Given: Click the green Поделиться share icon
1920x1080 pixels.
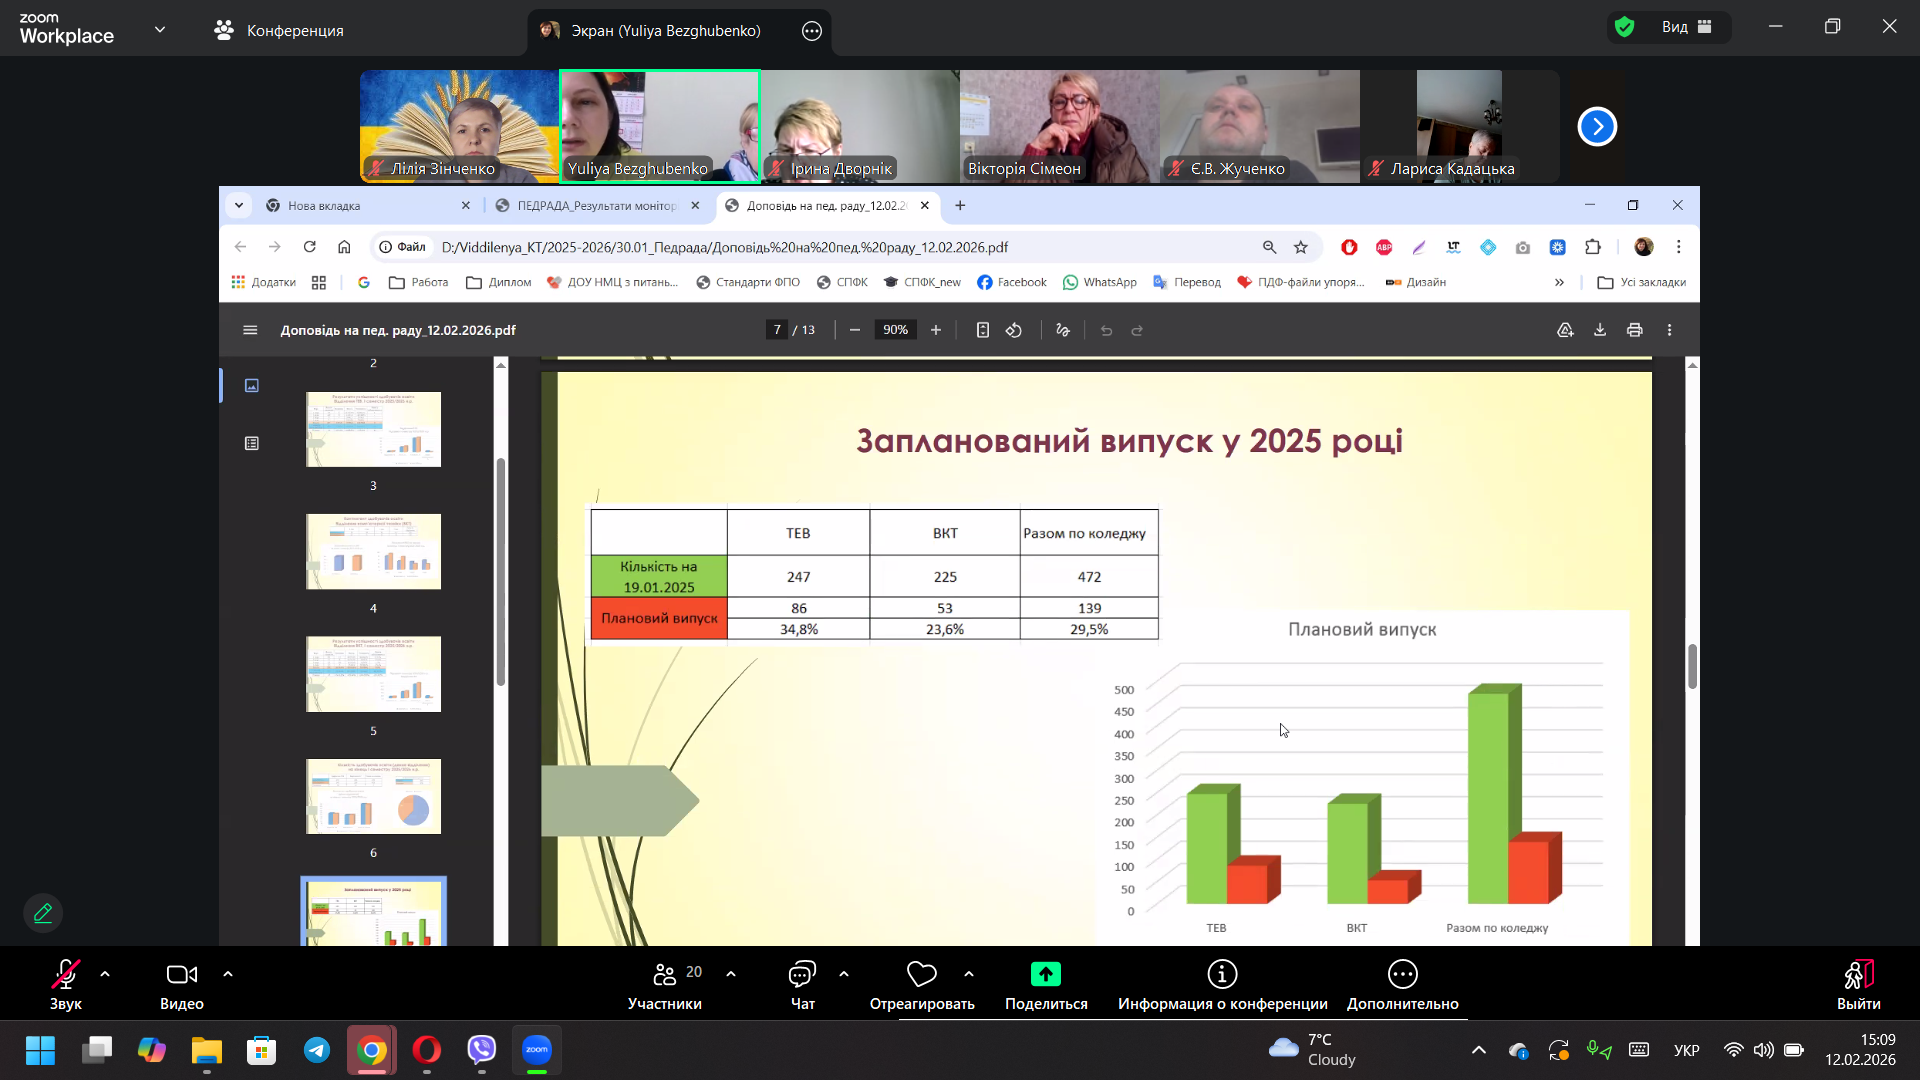Looking at the screenshot, I should coord(1045,974).
